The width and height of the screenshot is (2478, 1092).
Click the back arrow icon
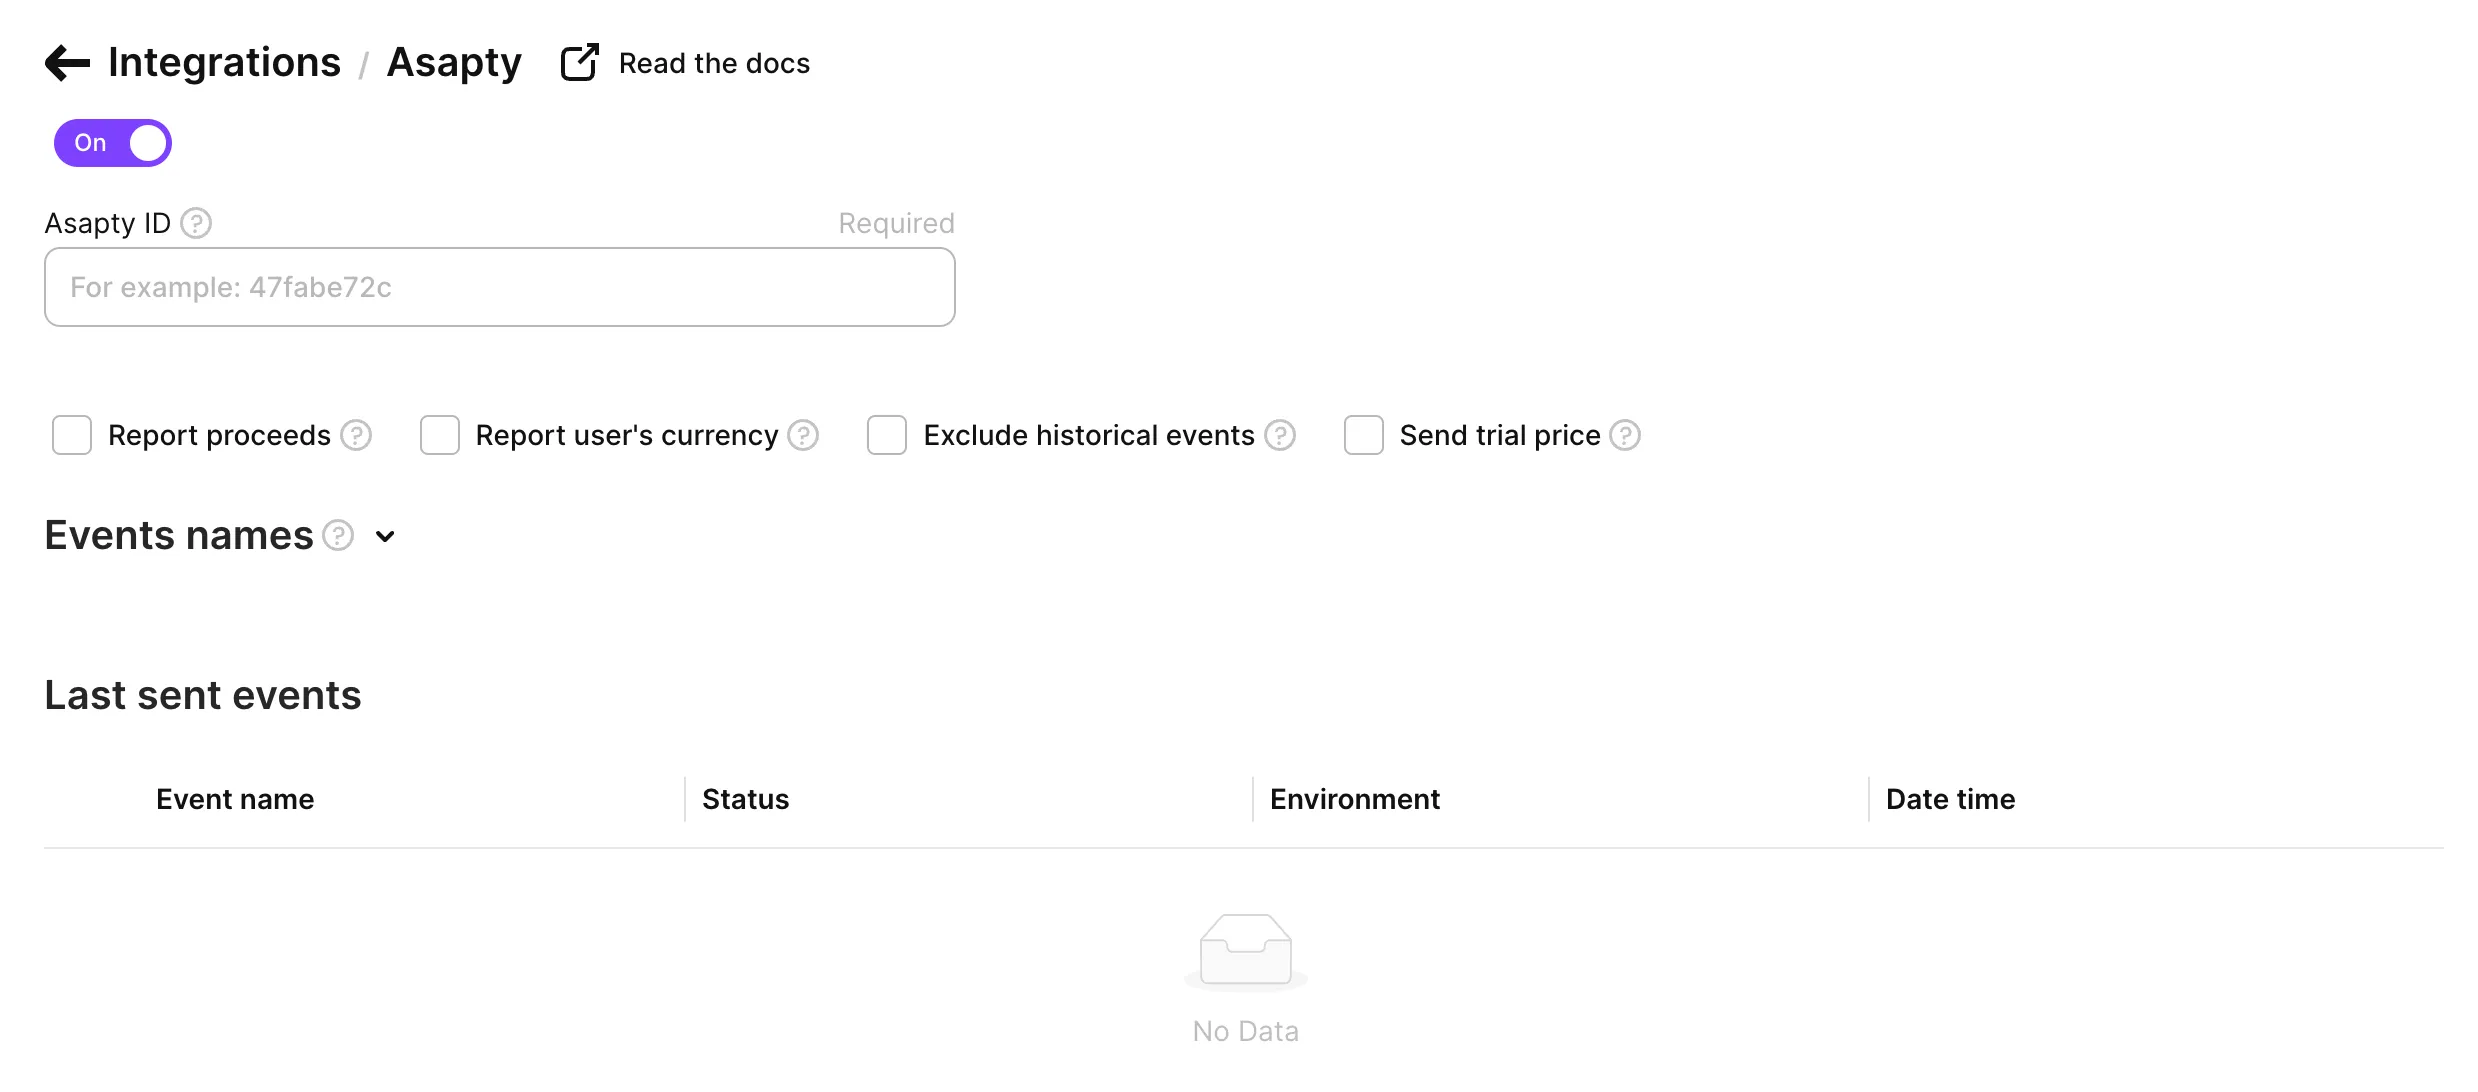pyautogui.click(x=67, y=63)
